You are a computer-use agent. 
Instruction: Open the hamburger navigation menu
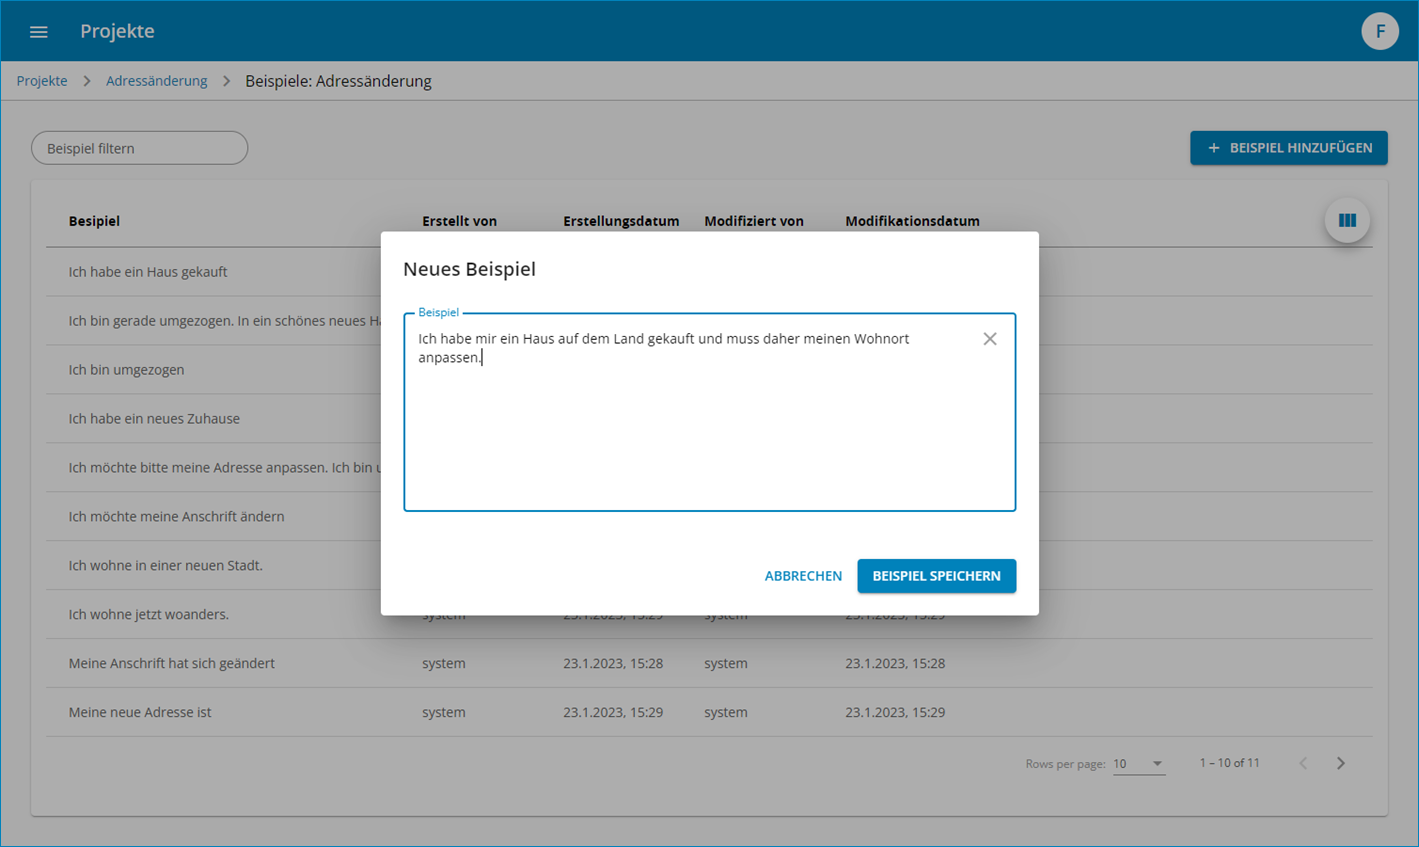pos(39,32)
